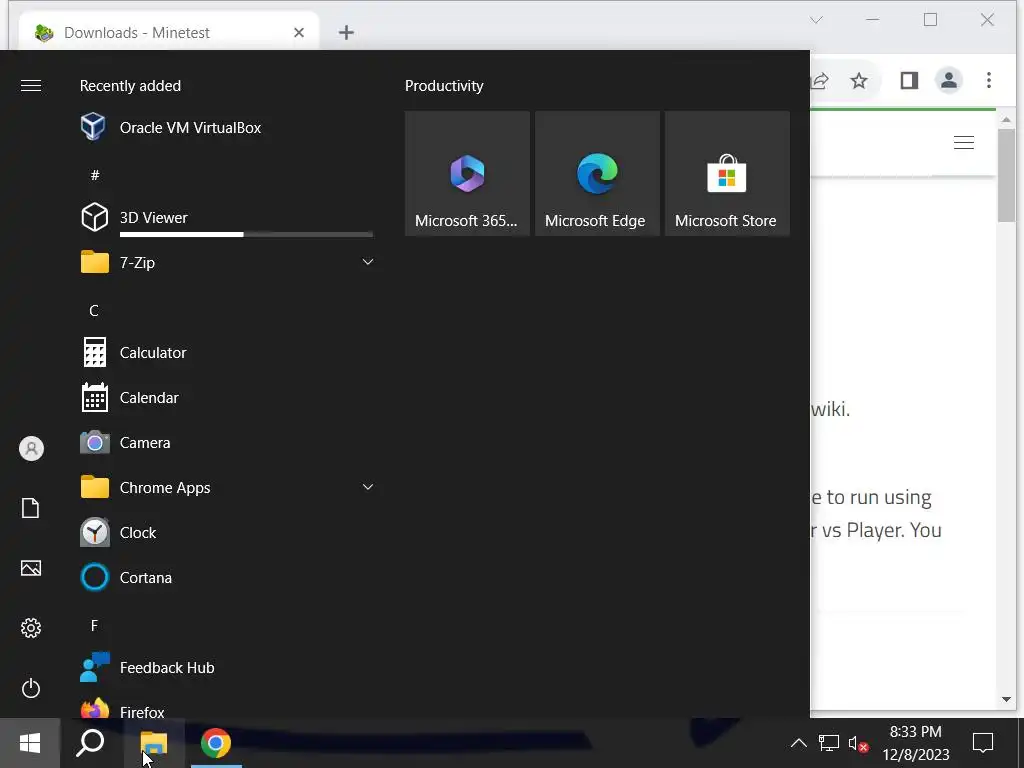Expand the Start menu hamburger navigation
Image resolution: width=1024 pixels, height=768 pixels.
[x=31, y=86]
